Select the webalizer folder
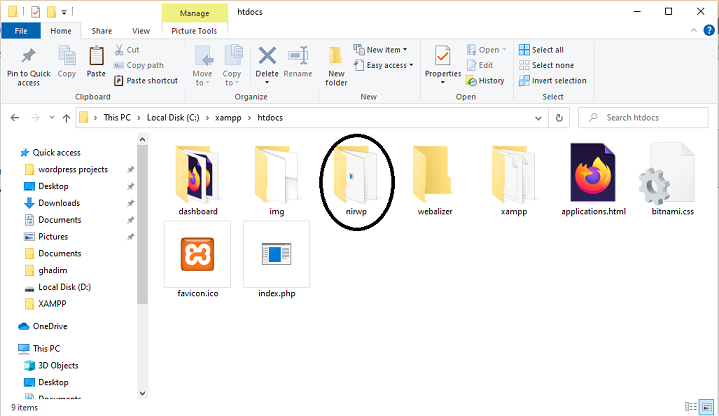This screenshot has height=416, width=719. (x=435, y=180)
